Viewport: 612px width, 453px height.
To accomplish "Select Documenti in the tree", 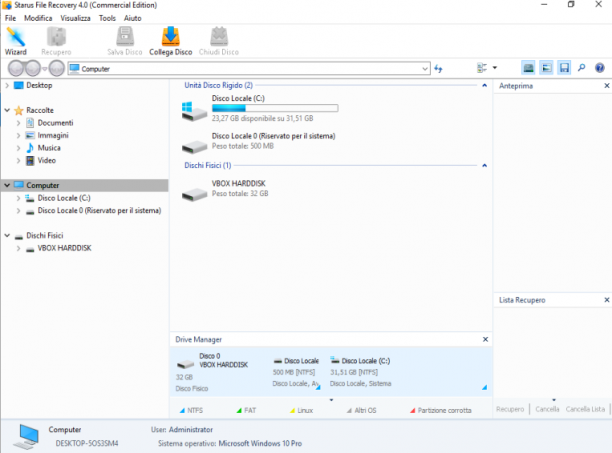I will point(55,123).
